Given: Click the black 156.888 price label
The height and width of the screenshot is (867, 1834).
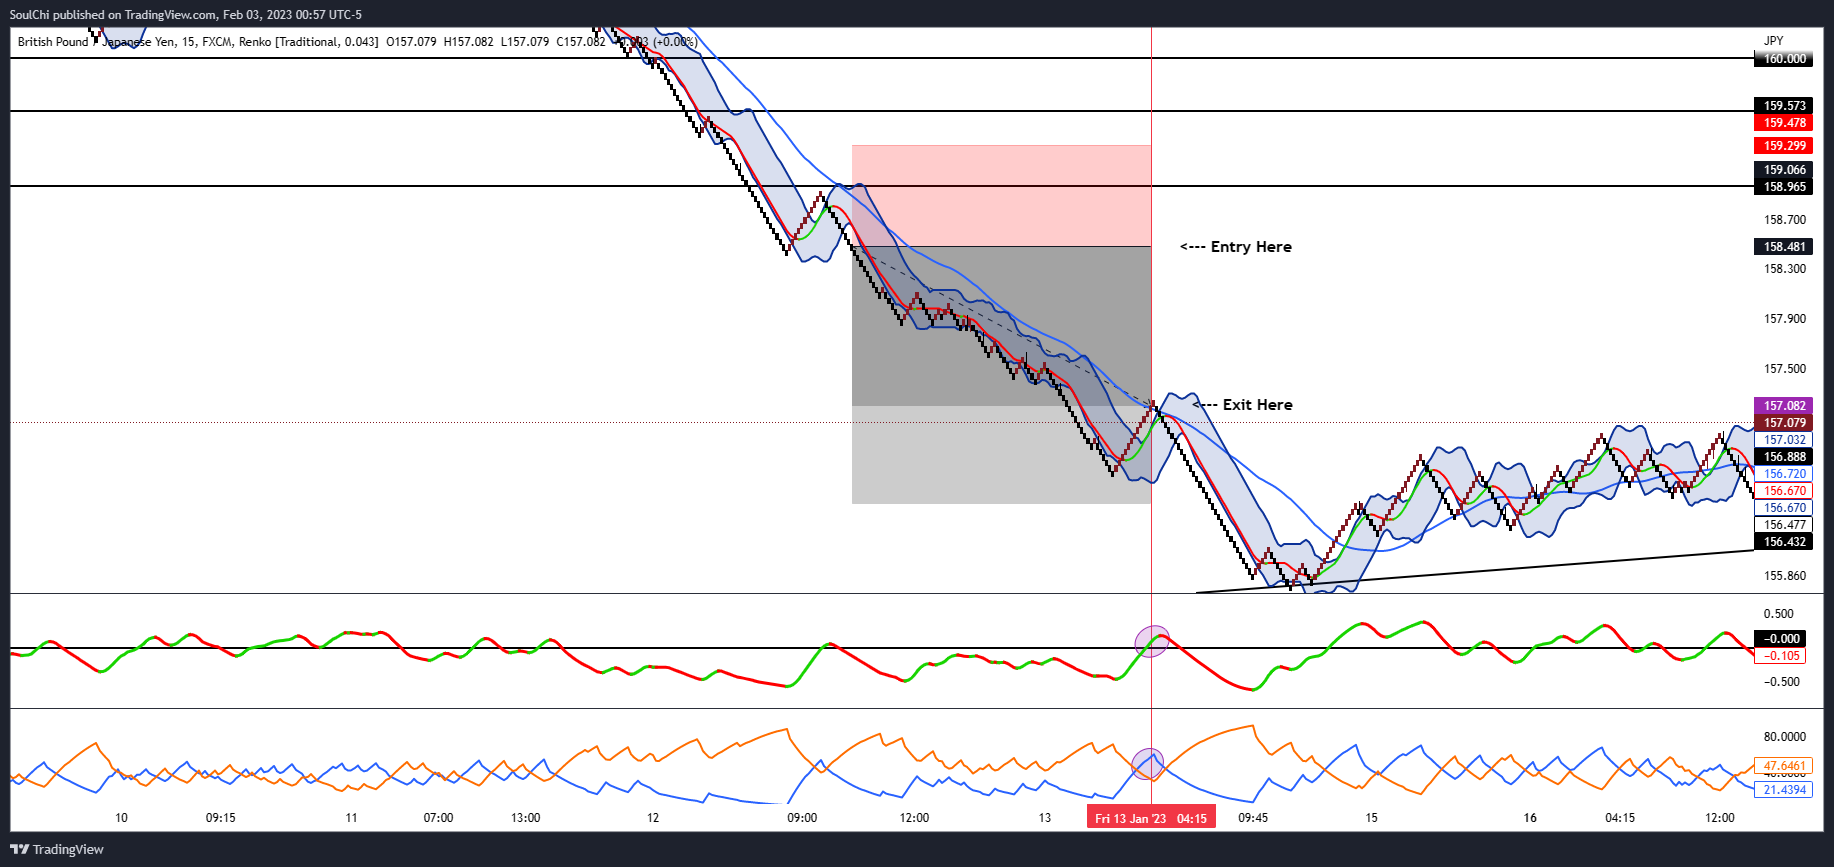Looking at the screenshot, I should tap(1784, 457).
